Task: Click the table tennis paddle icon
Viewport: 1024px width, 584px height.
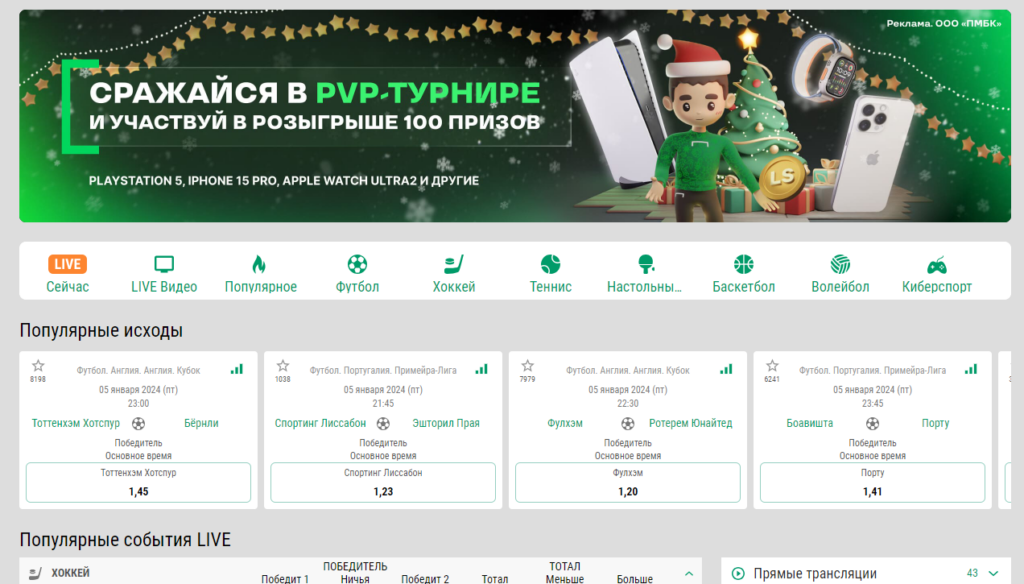Action: [x=646, y=264]
